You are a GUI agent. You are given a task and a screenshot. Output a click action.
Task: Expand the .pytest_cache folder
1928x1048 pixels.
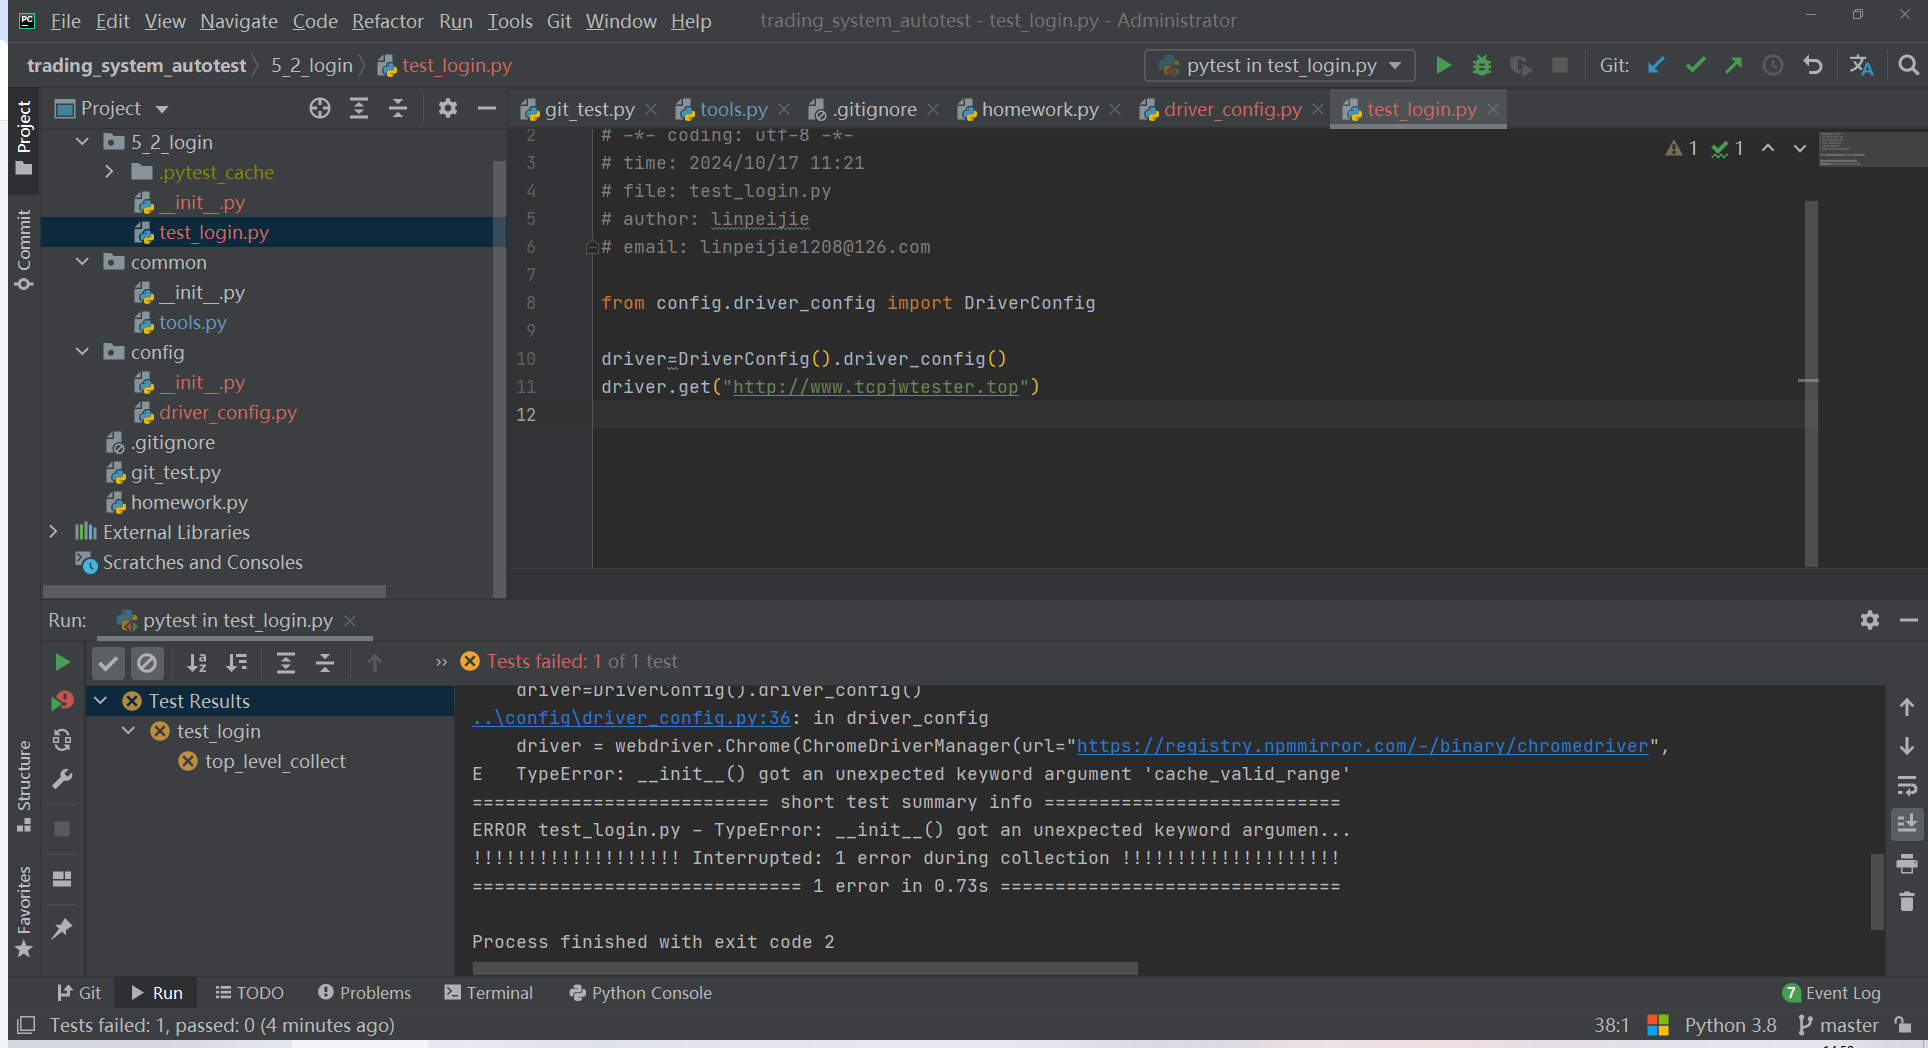[x=109, y=172]
